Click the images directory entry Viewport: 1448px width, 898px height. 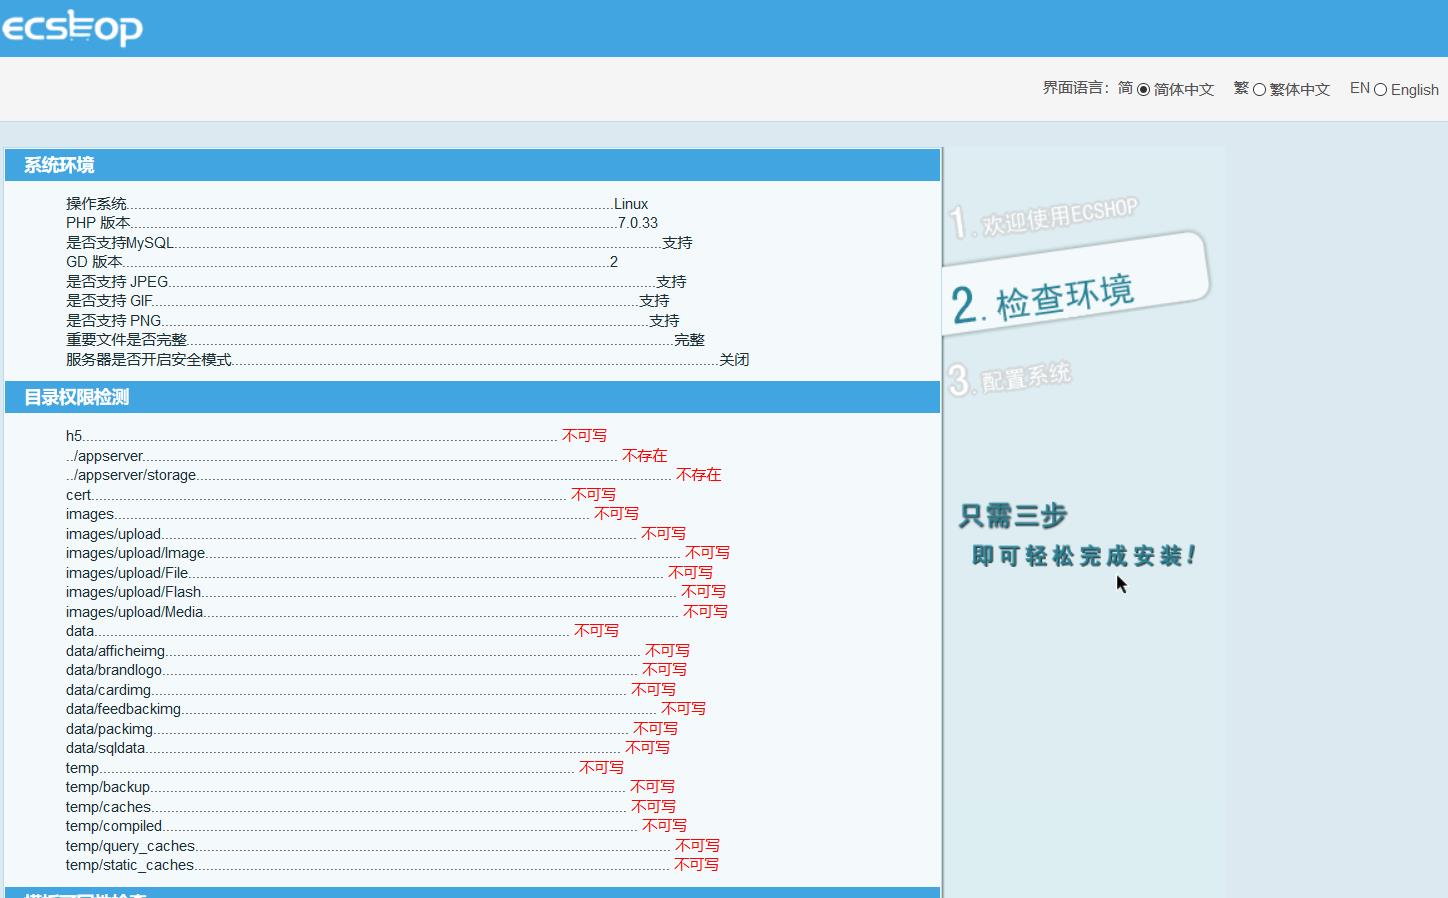[90, 514]
